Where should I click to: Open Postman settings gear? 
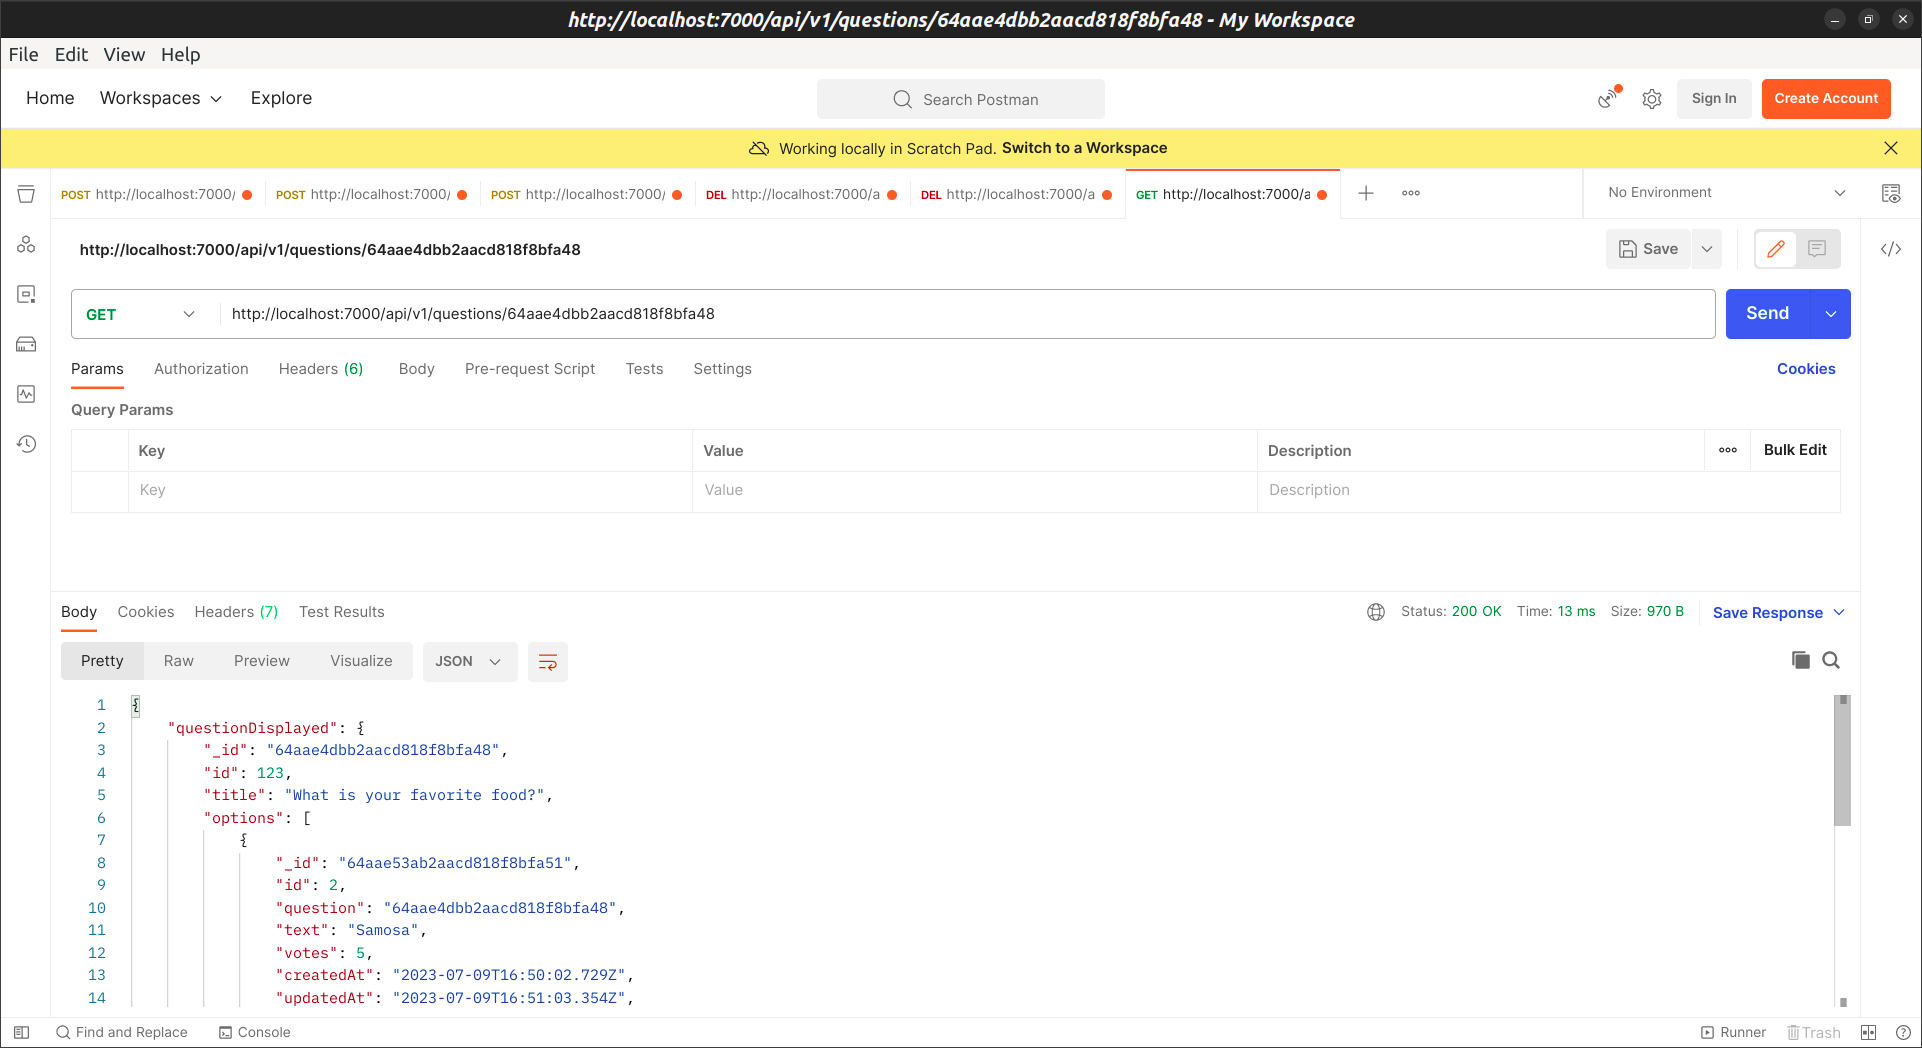tap(1651, 98)
